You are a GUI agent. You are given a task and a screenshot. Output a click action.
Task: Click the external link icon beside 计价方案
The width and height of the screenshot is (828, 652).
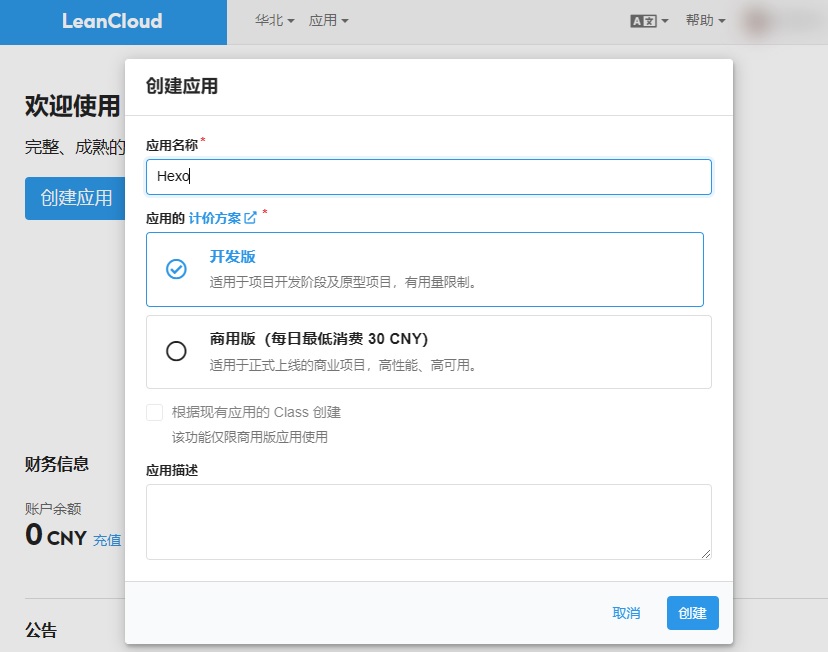click(250, 218)
